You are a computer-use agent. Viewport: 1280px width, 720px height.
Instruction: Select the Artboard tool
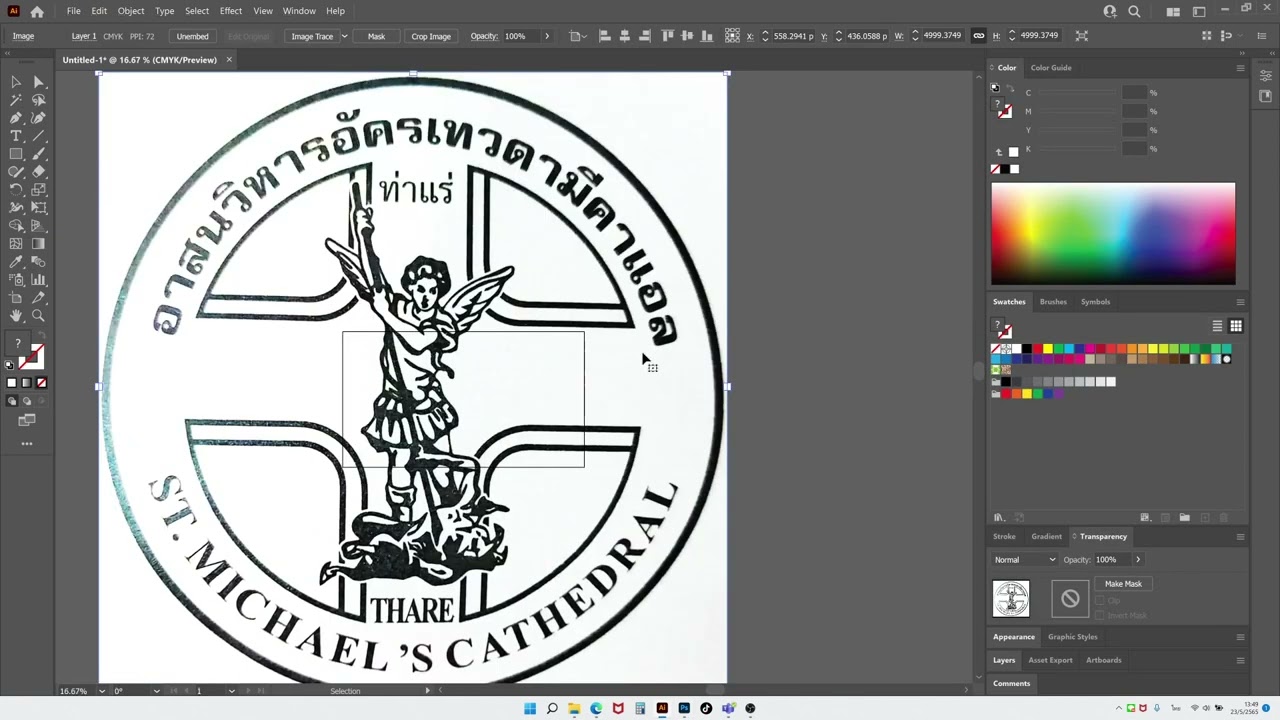coord(16,298)
